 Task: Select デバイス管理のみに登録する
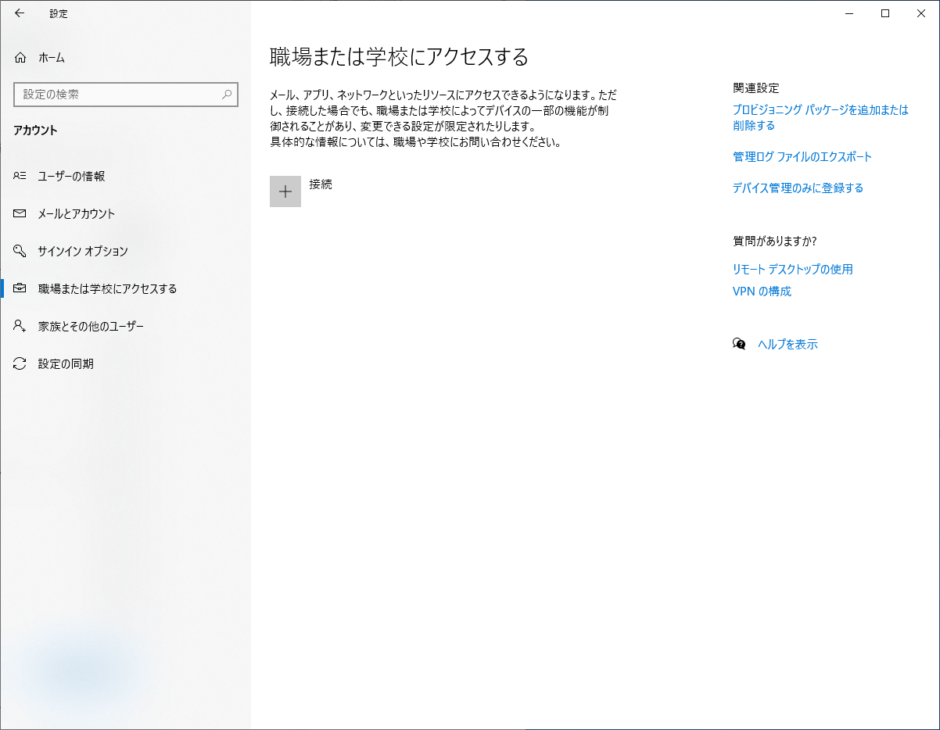pyautogui.click(x=796, y=186)
